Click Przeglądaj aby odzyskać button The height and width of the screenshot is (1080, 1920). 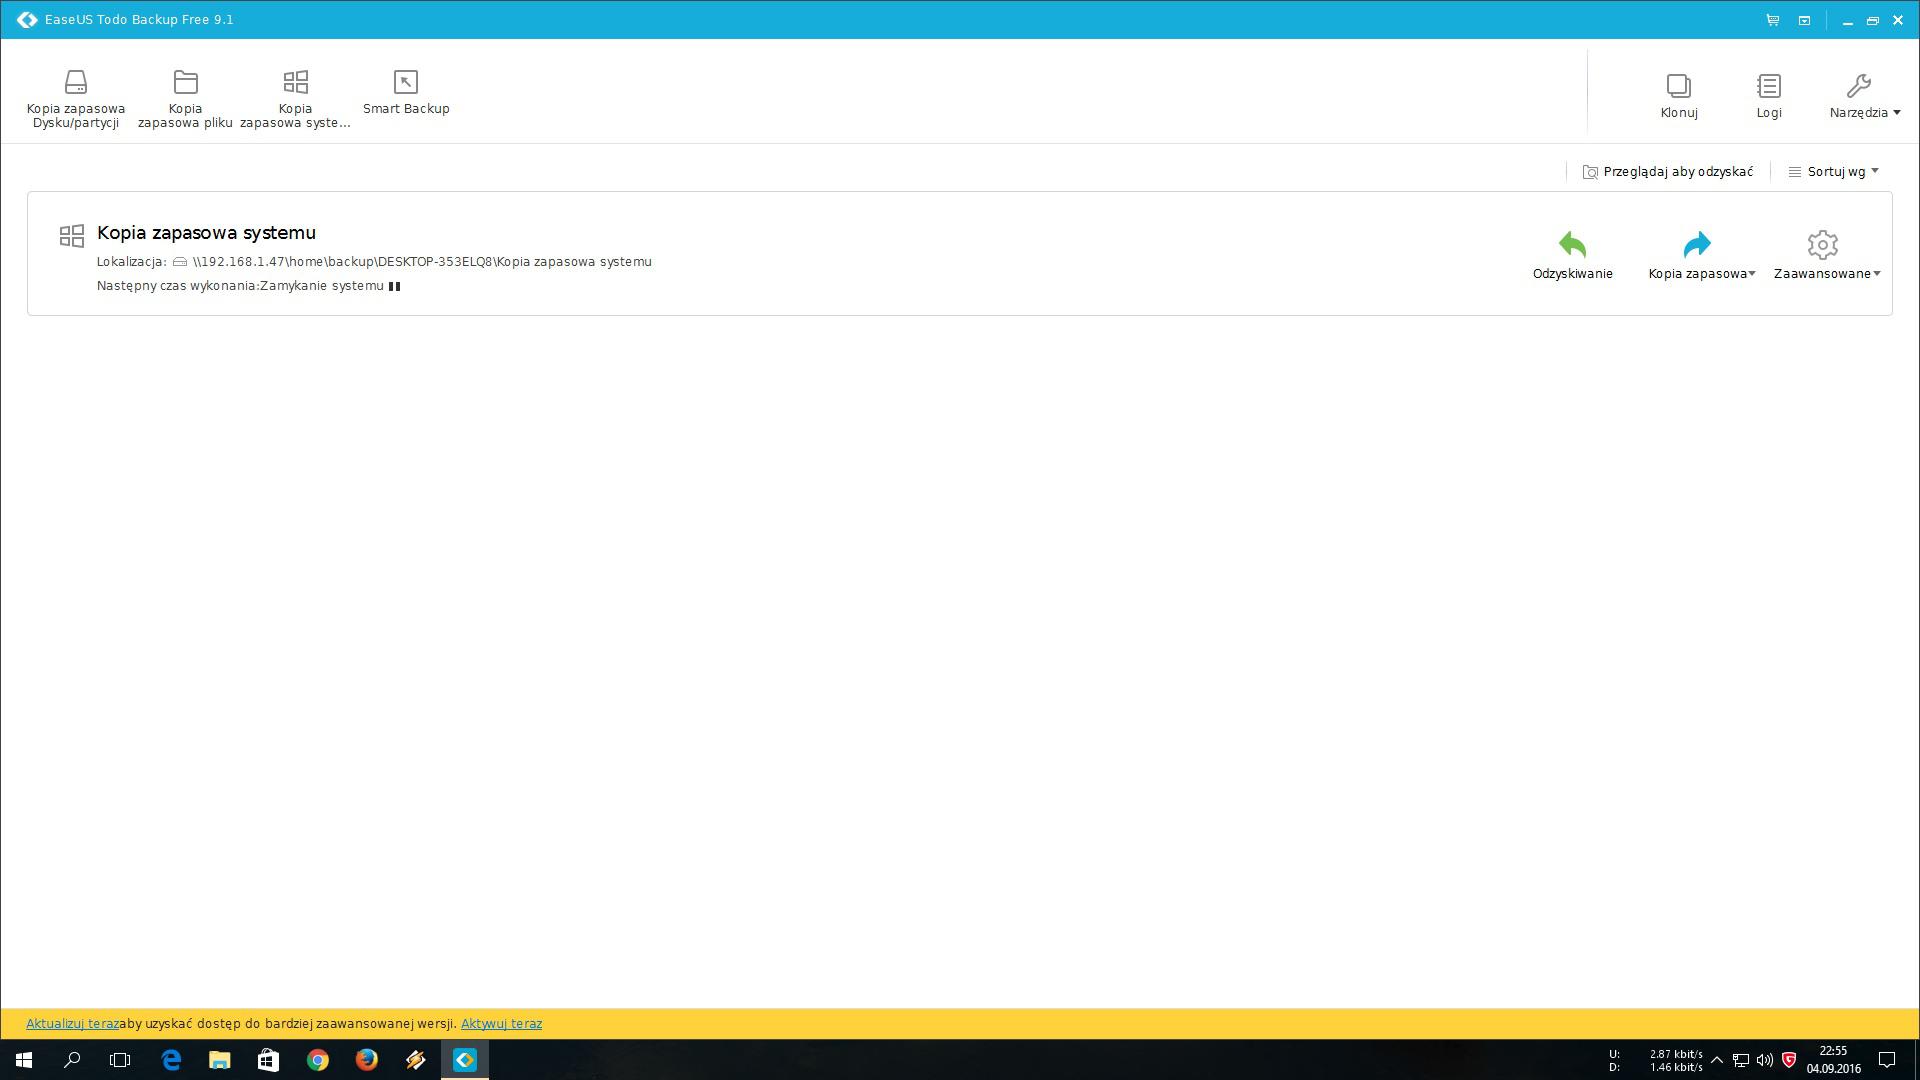1668,172
